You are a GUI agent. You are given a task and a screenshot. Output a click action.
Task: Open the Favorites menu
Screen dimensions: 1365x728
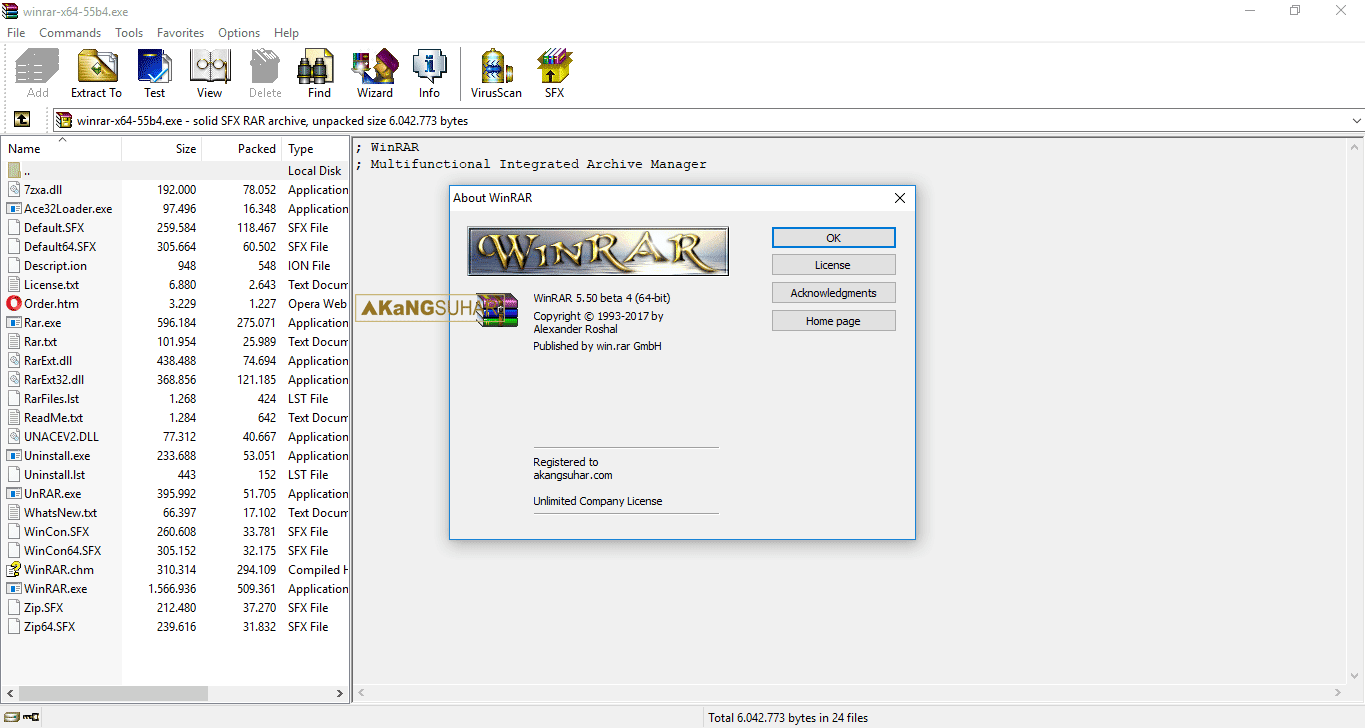point(180,33)
